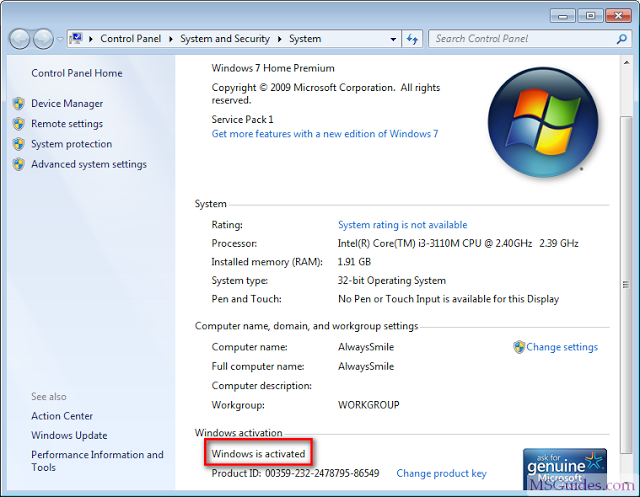Click the ask for genuine Microsoft badge
Image resolution: width=640 pixels, height=497 pixels.
pyautogui.click(x=565, y=469)
